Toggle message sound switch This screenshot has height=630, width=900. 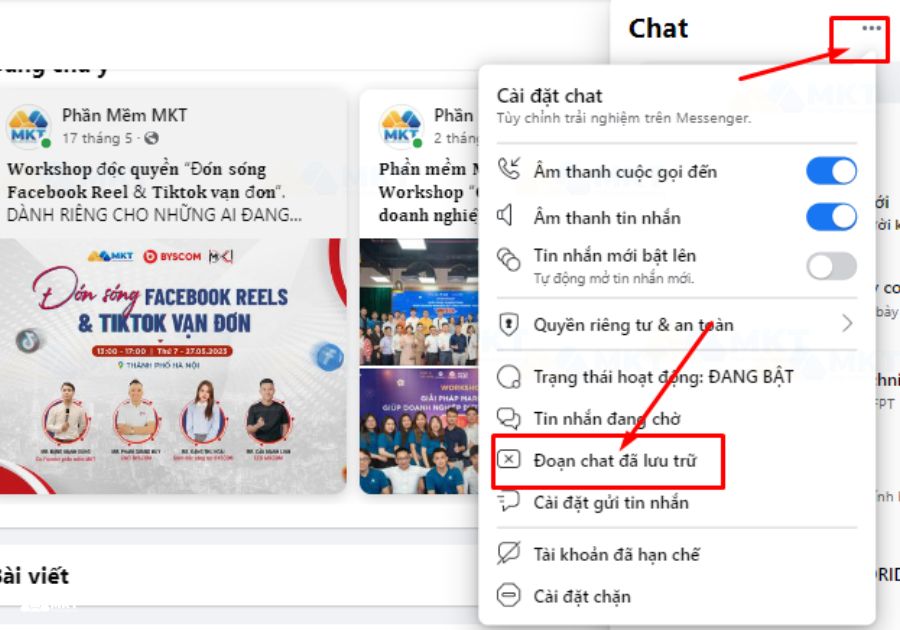pos(831,217)
